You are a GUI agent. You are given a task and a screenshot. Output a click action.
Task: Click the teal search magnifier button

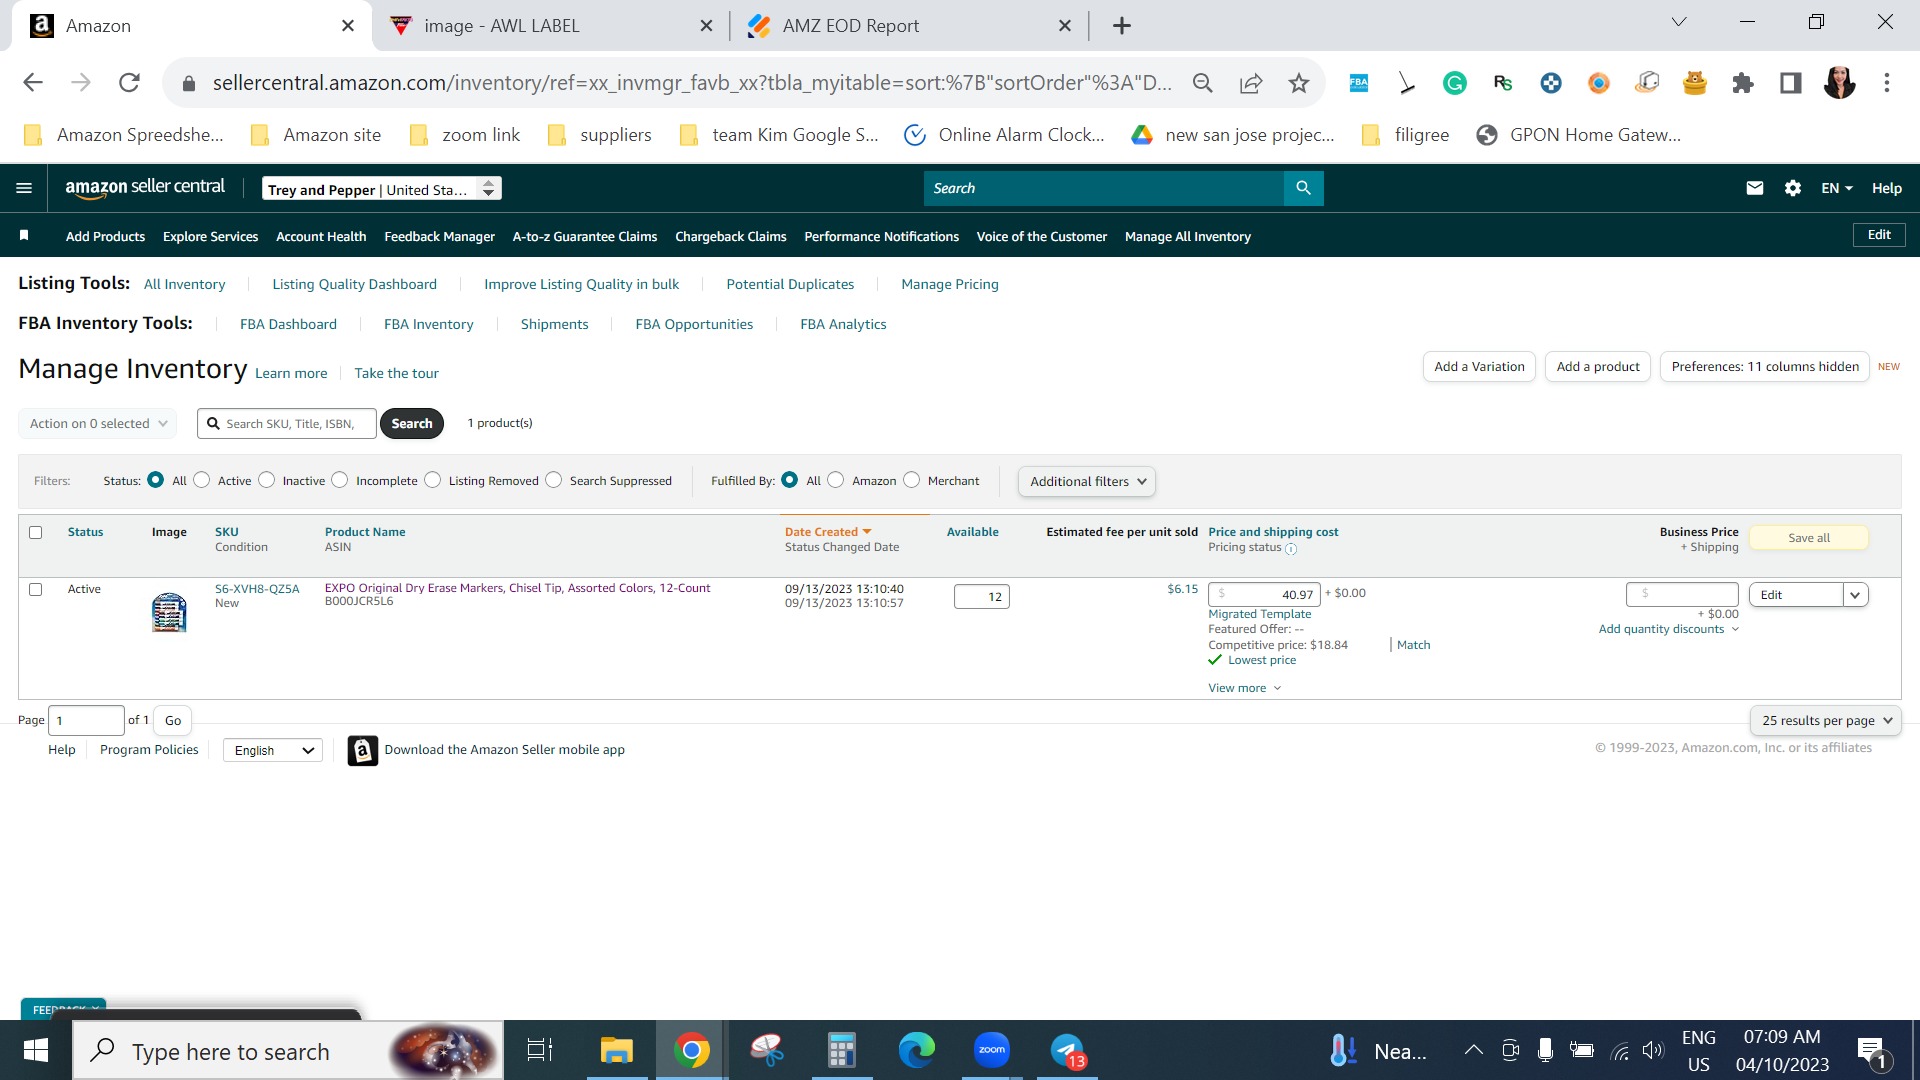point(1303,188)
